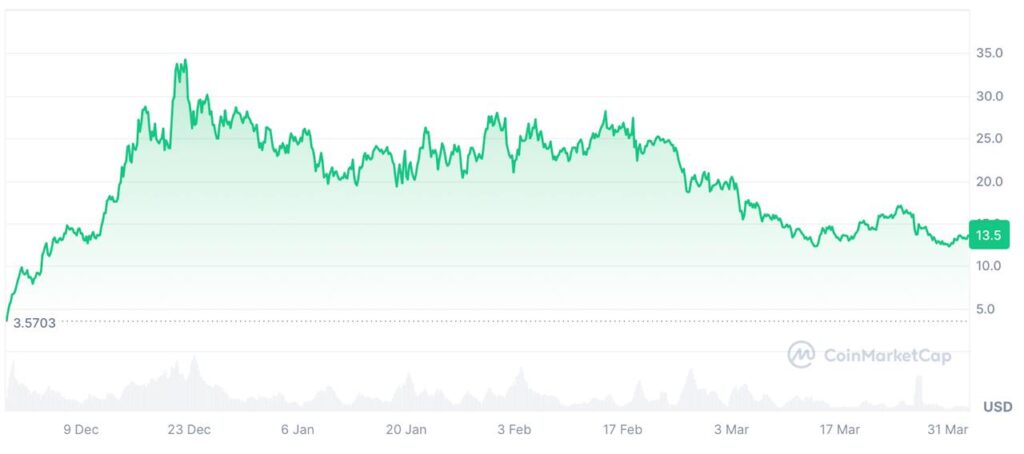Select the 25.0 price axis label
This screenshot has width=1024, height=454.
[991, 138]
